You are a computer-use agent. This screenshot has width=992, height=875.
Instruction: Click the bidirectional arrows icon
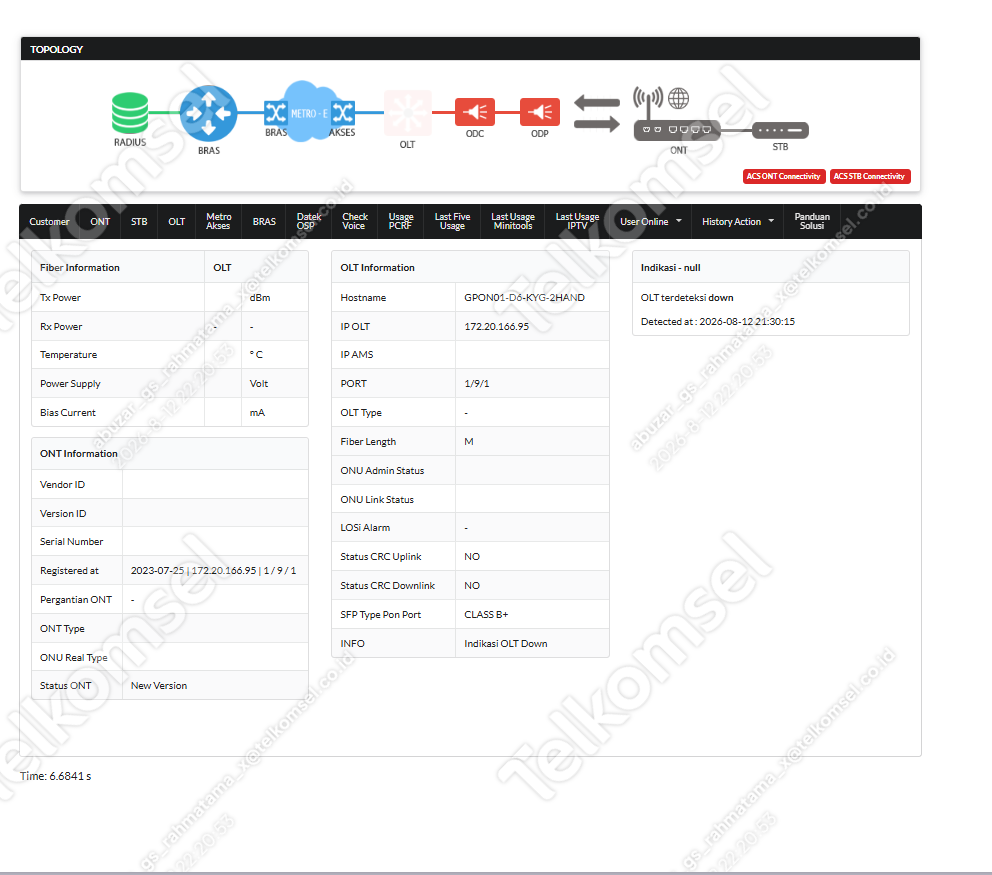[x=597, y=113]
